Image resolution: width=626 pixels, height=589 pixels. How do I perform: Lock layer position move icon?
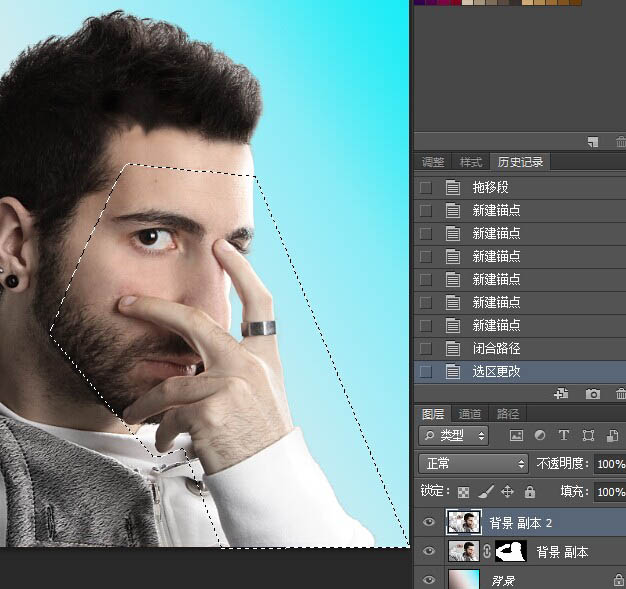tap(507, 492)
